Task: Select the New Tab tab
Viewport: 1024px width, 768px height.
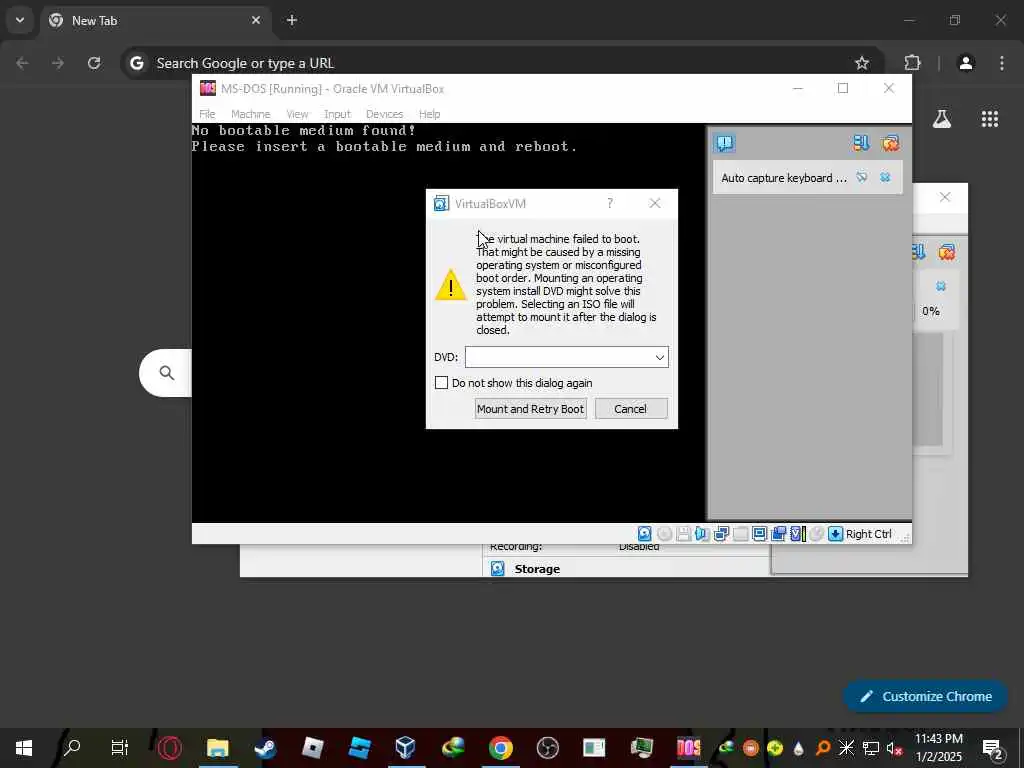Action: 155,20
